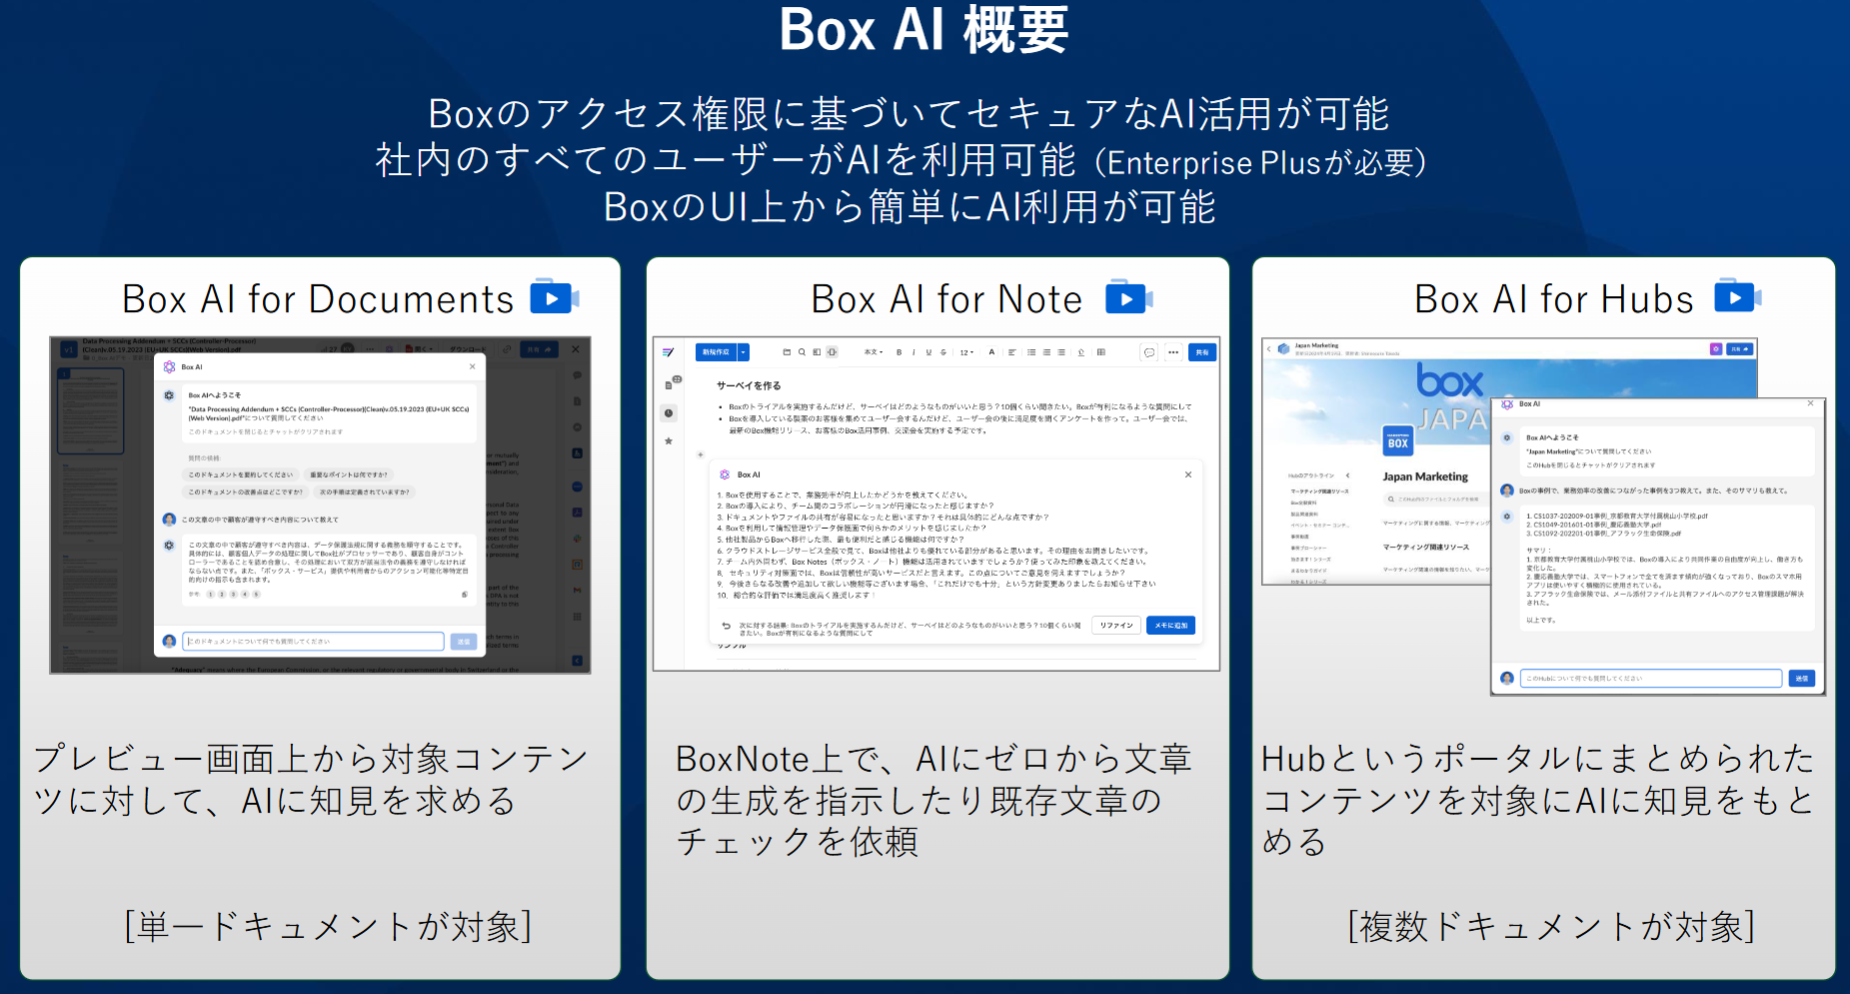Screen dimensions: 1850x994
Task: Focus the Hub question input field
Action: click(1651, 678)
